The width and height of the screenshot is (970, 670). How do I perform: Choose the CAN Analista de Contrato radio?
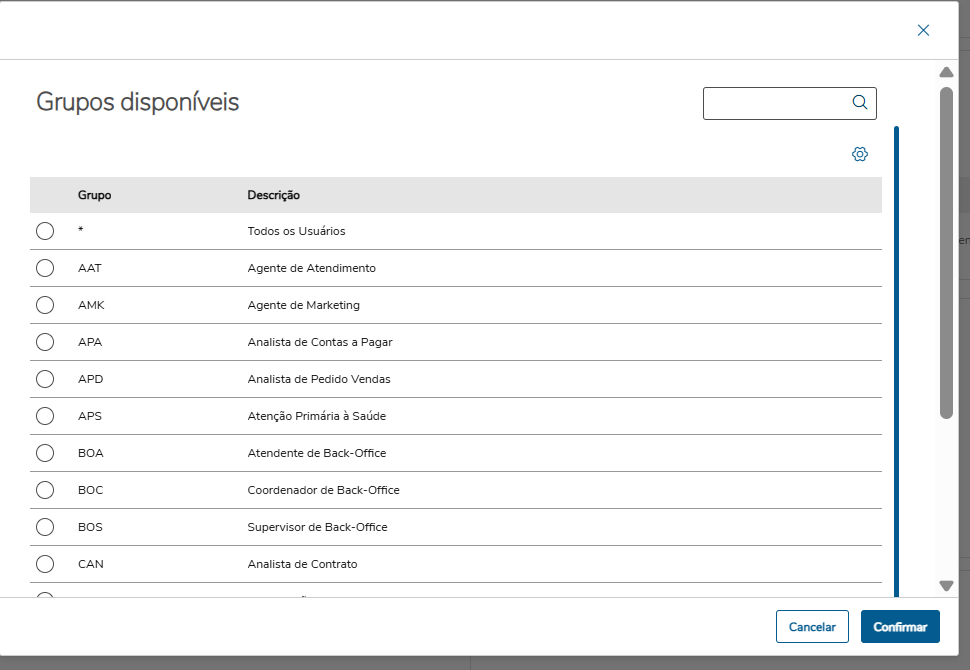(45, 564)
